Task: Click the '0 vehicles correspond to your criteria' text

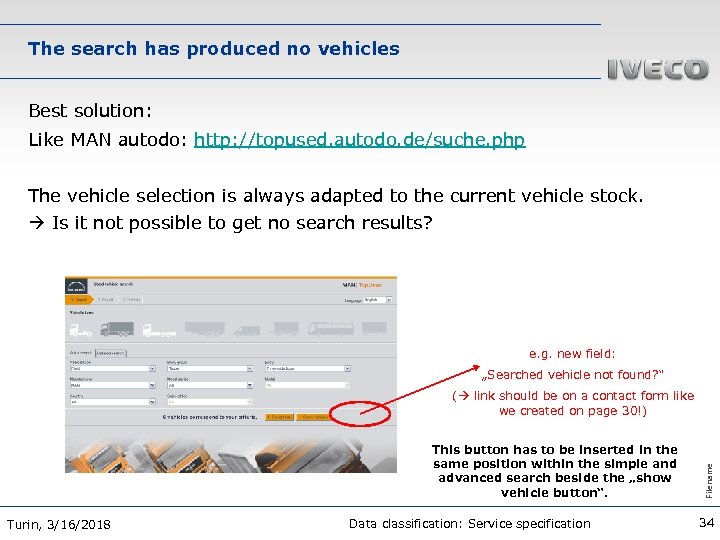Action: [x=210, y=417]
